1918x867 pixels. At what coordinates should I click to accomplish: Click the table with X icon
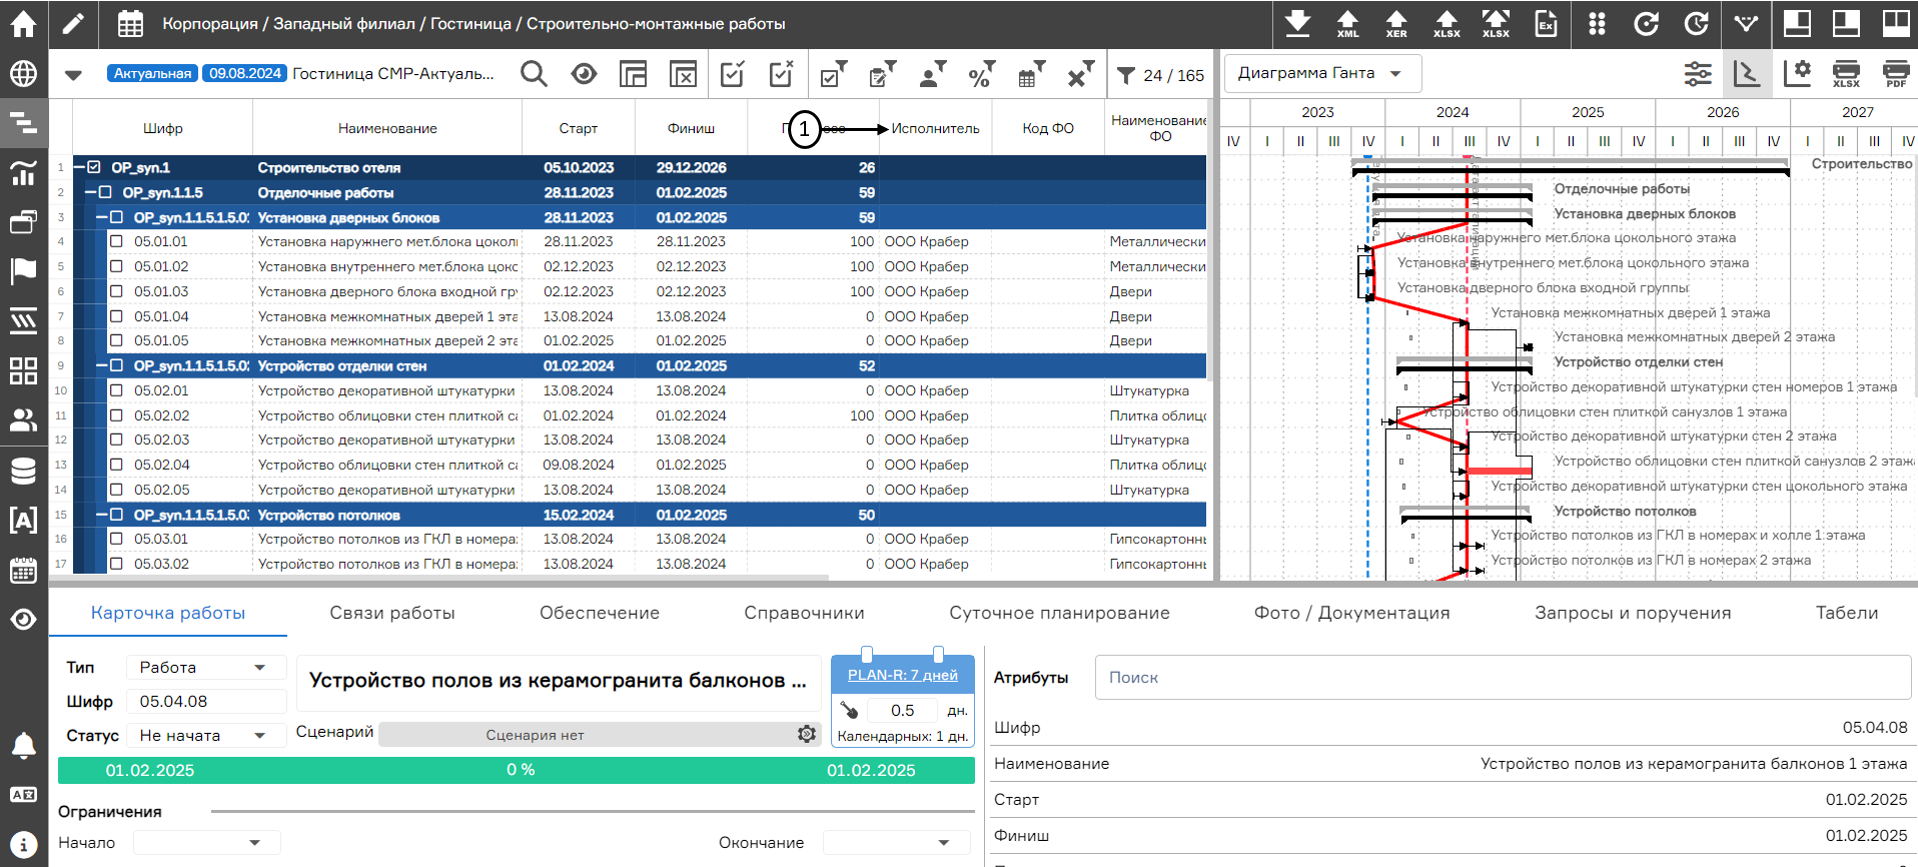pyautogui.click(x=683, y=74)
